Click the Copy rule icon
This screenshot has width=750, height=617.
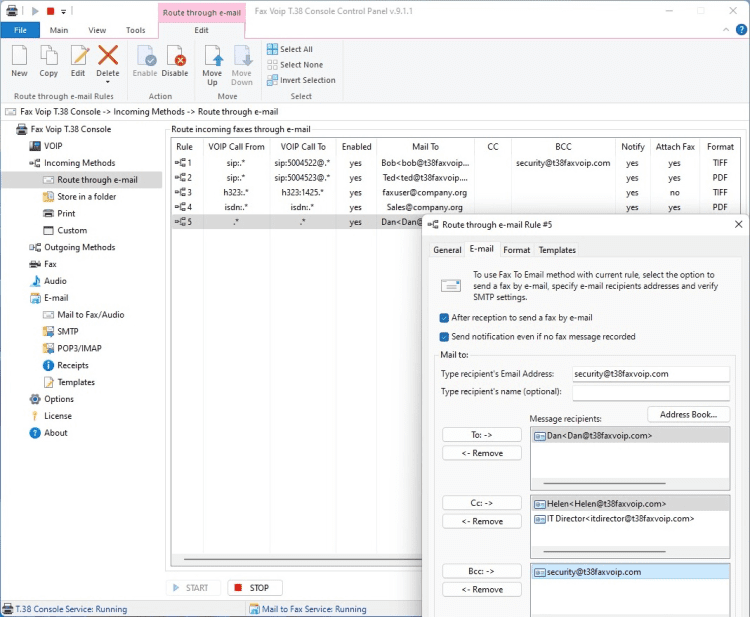pyautogui.click(x=48, y=56)
